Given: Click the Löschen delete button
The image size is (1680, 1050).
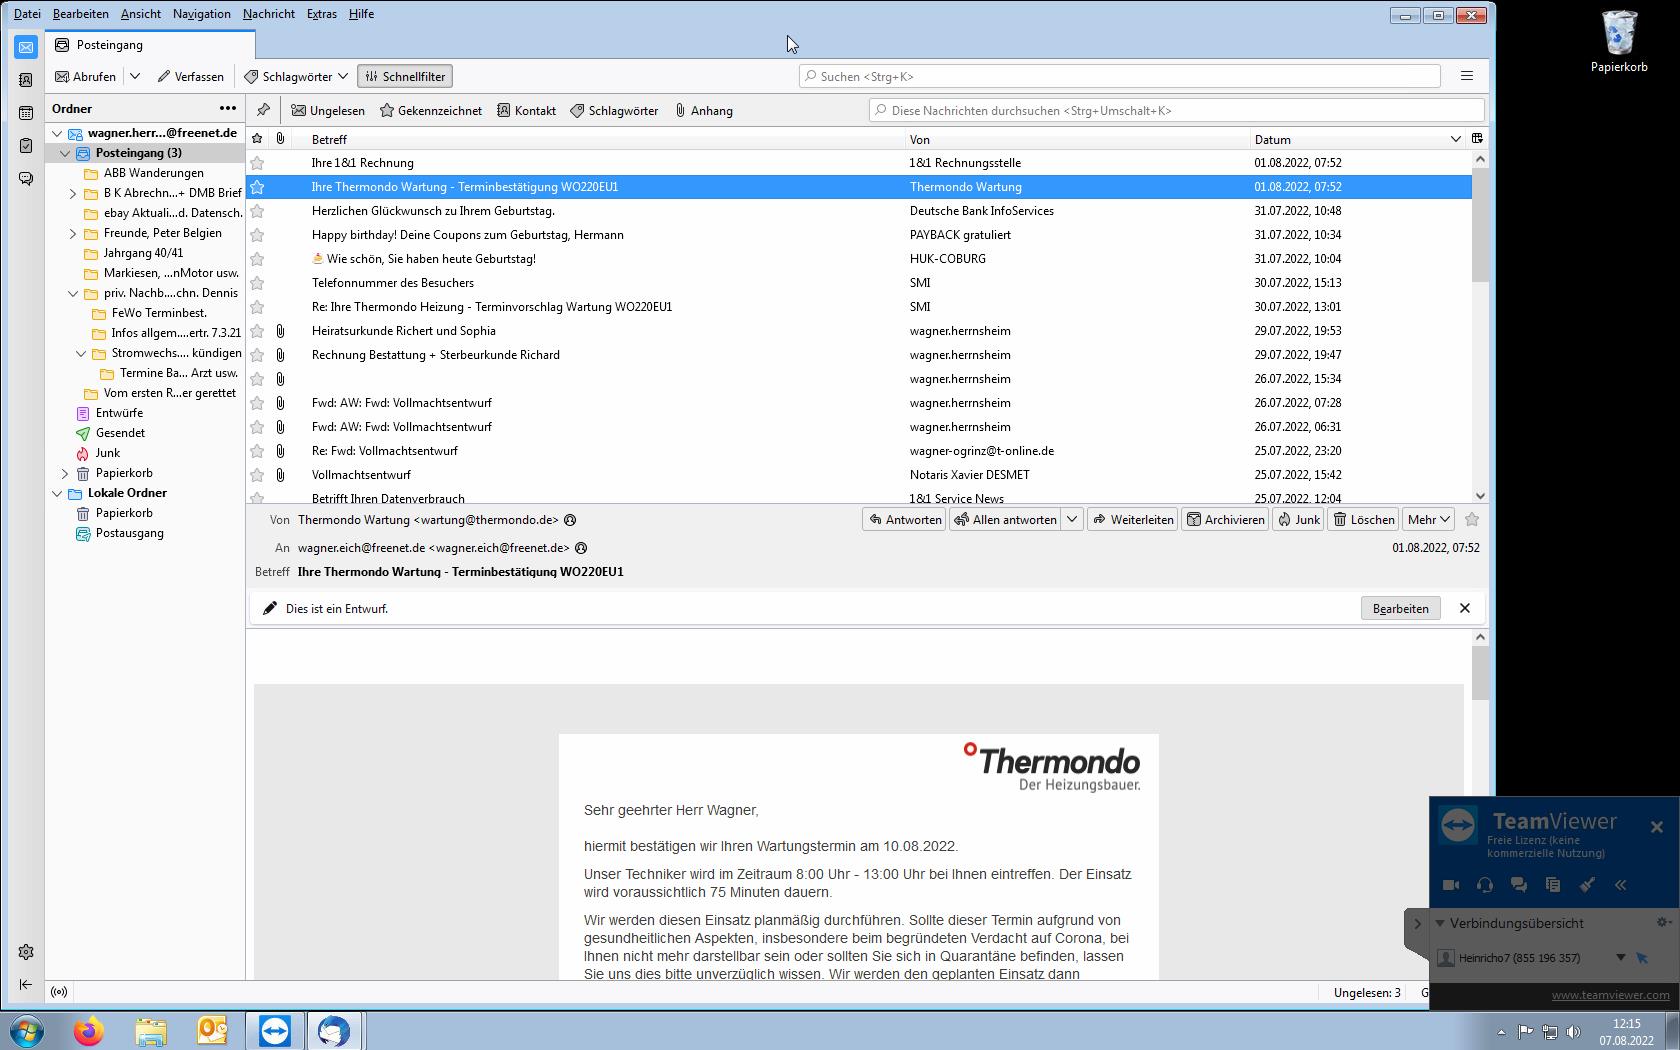Looking at the screenshot, I should pyautogui.click(x=1363, y=520).
